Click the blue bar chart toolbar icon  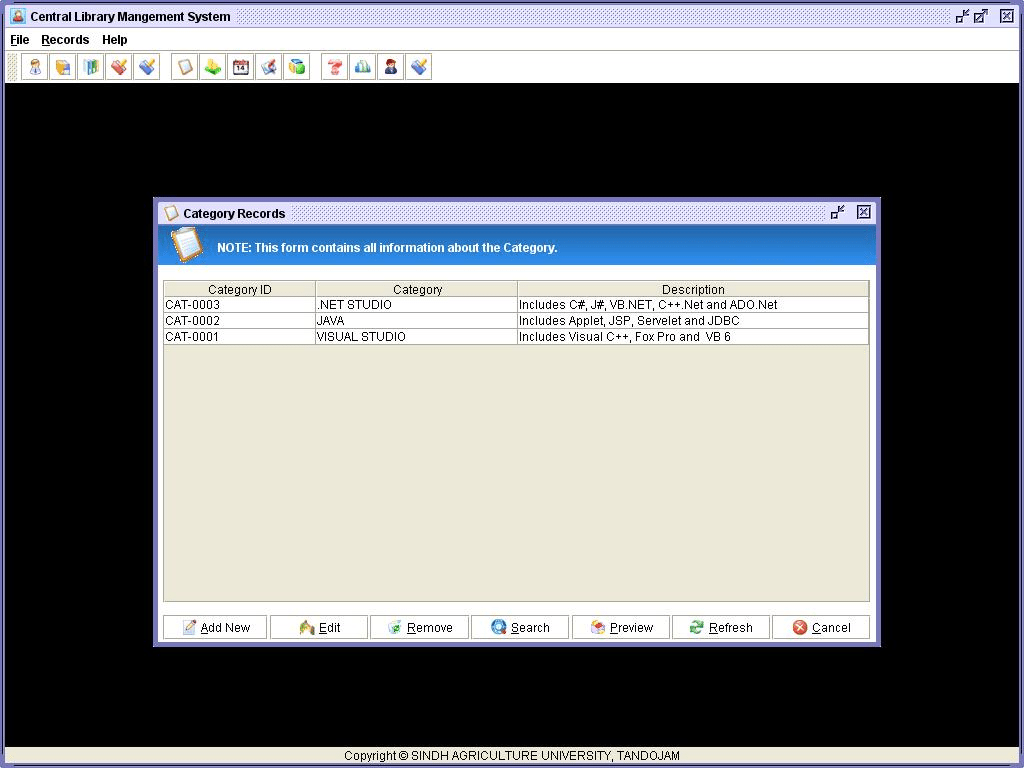[x=363, y=67]
